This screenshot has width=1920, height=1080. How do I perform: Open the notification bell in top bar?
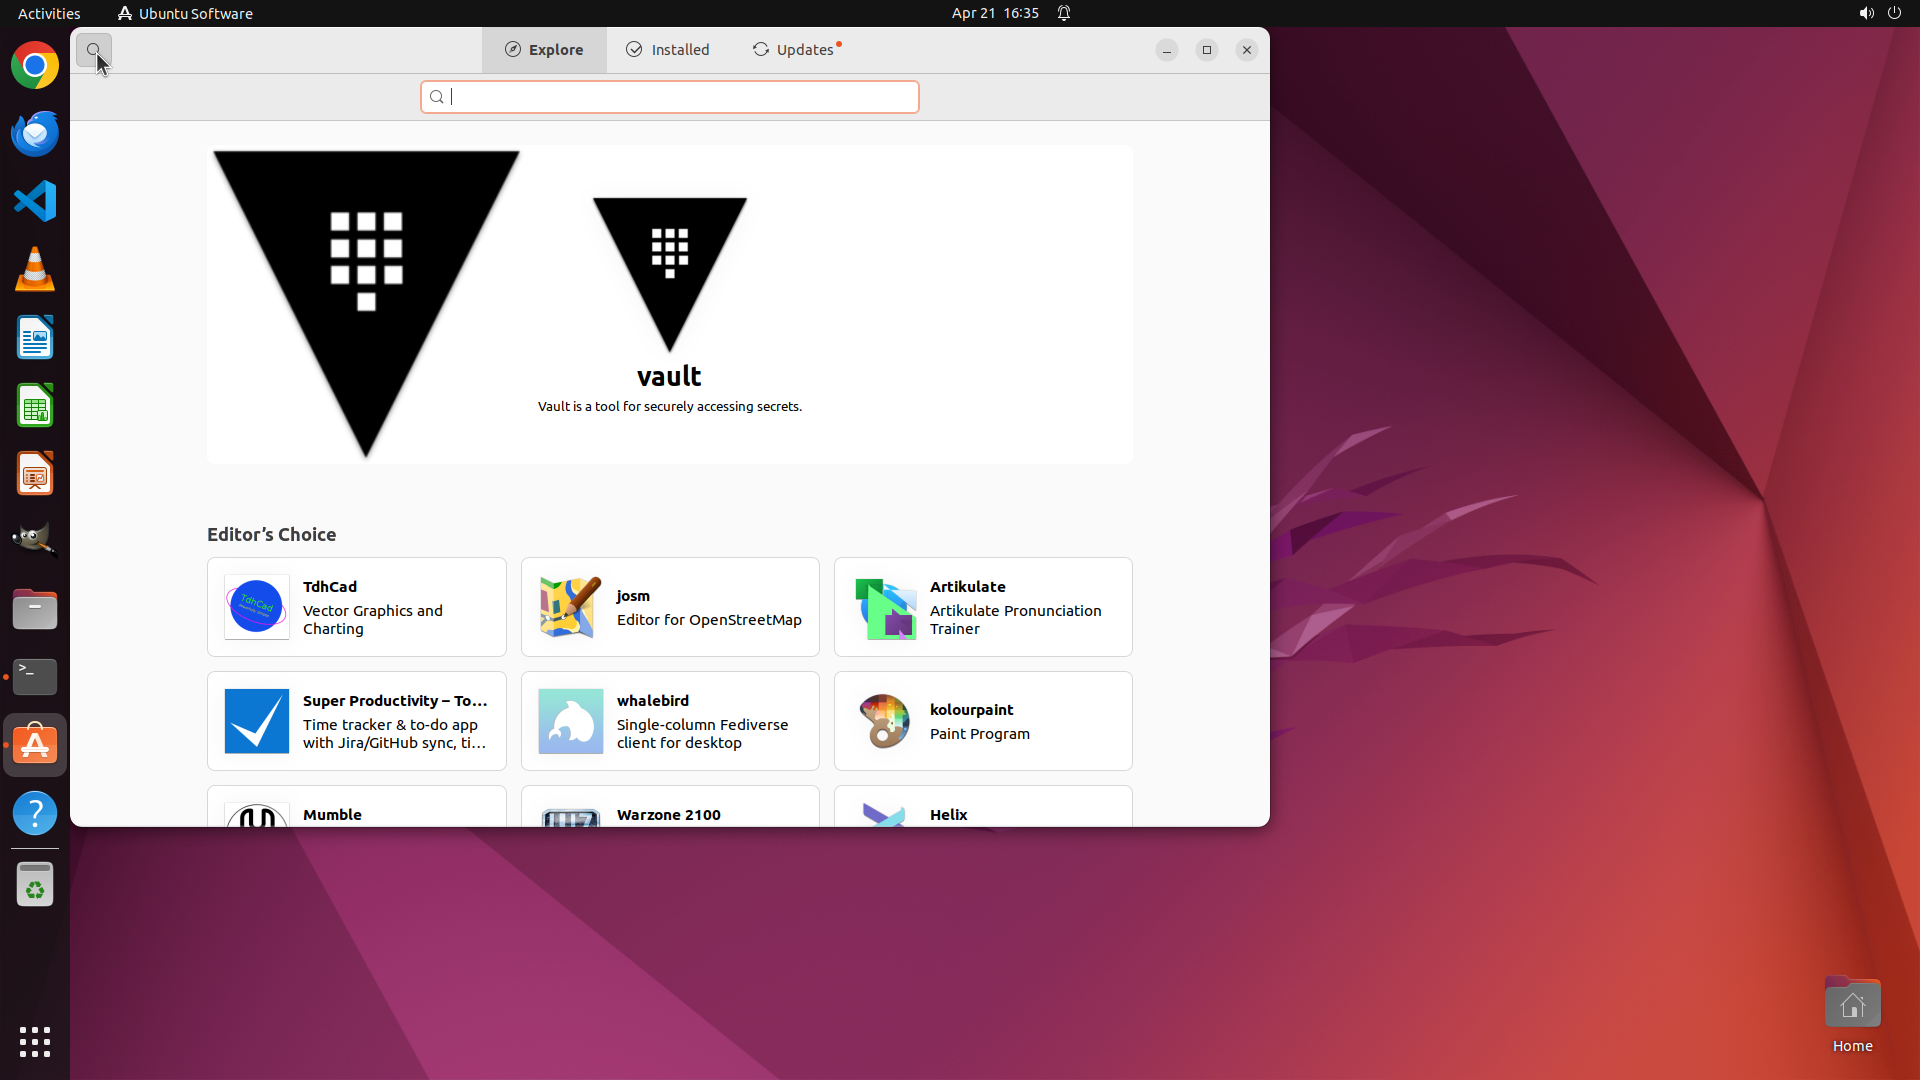tap(1064, 13)
